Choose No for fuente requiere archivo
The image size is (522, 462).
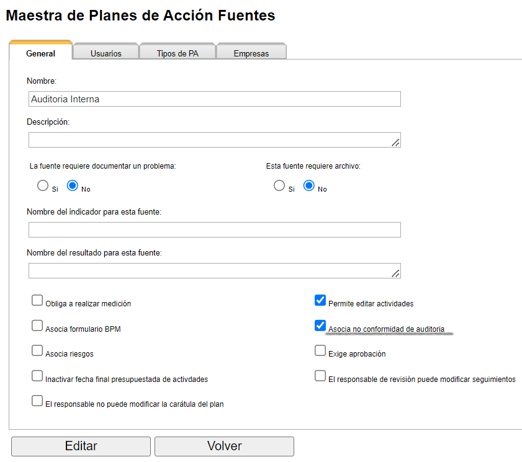(x=309, y=185)
